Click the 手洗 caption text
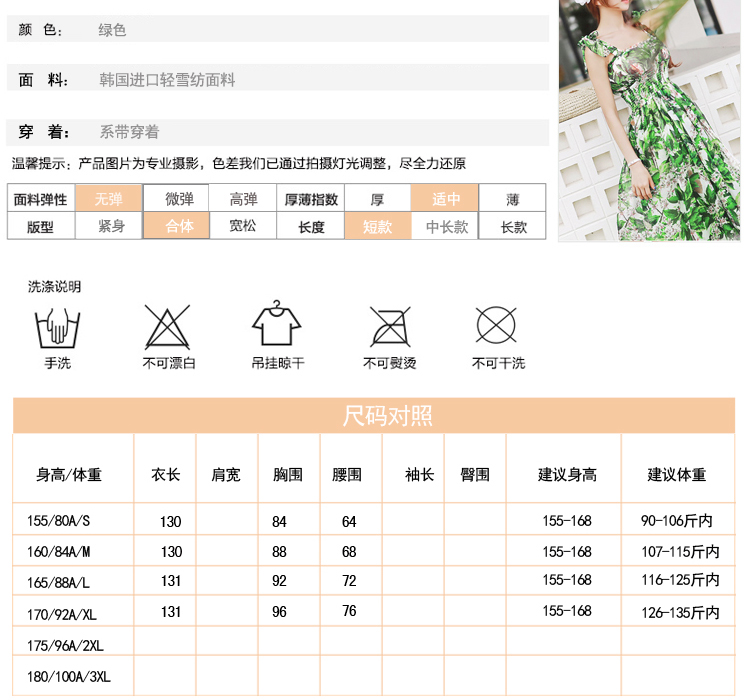The height and width of the screenshot is (700, 750). (57, 363)
